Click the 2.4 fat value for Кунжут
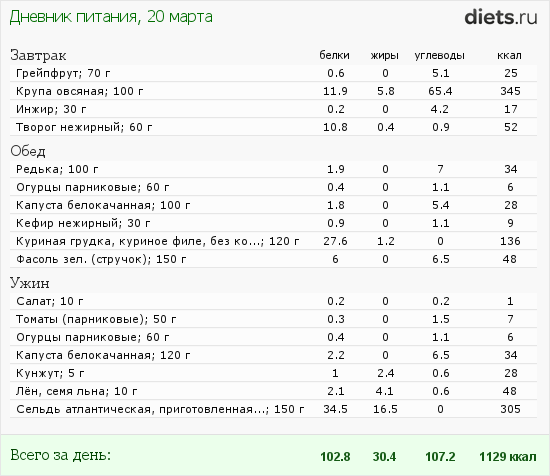Screen dimensions: 550x476 [385, 373]
